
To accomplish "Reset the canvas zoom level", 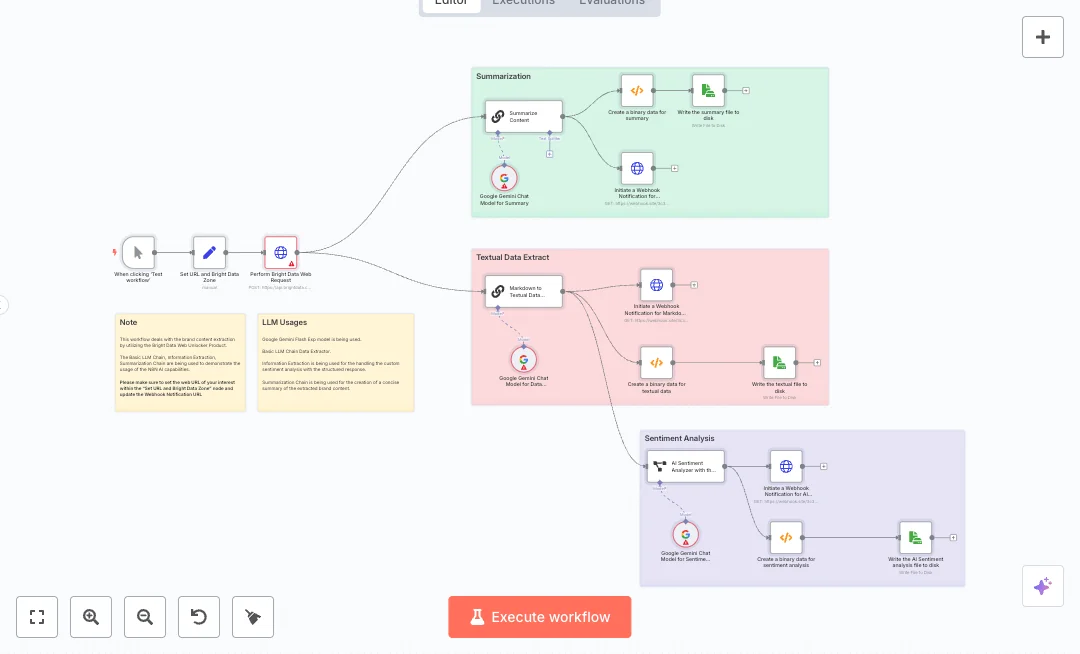I will (x=199, y=617).
